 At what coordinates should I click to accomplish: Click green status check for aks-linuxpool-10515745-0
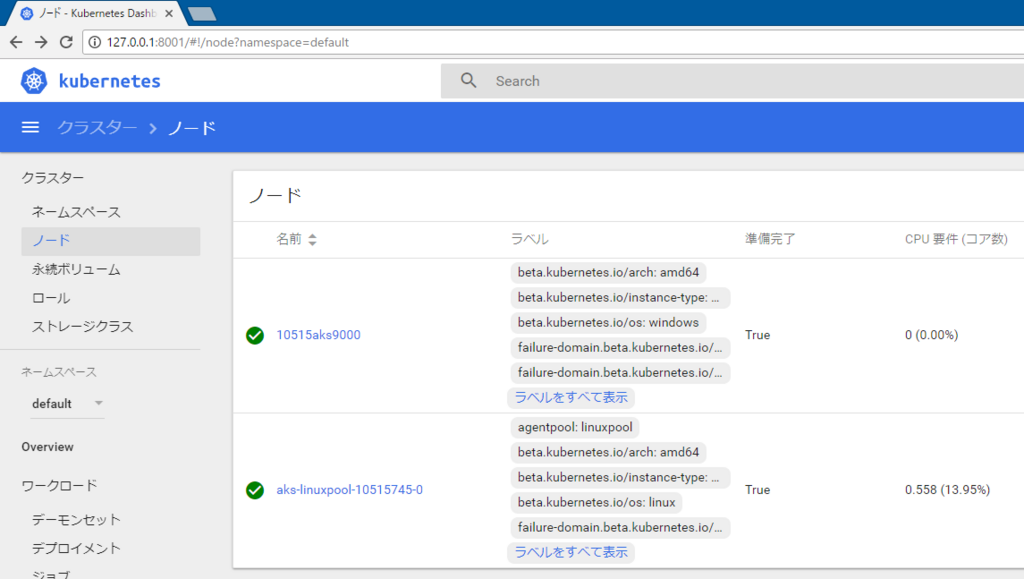tap(255, 490)
